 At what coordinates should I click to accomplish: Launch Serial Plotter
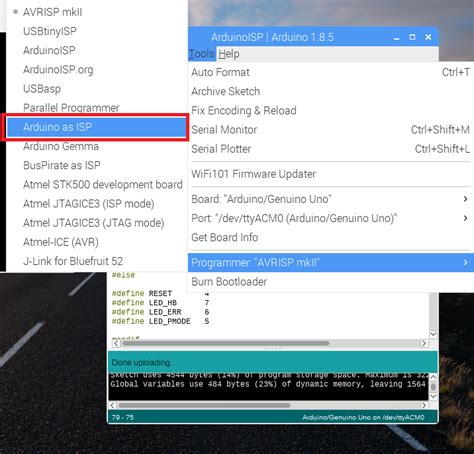(x=331, y=149)
